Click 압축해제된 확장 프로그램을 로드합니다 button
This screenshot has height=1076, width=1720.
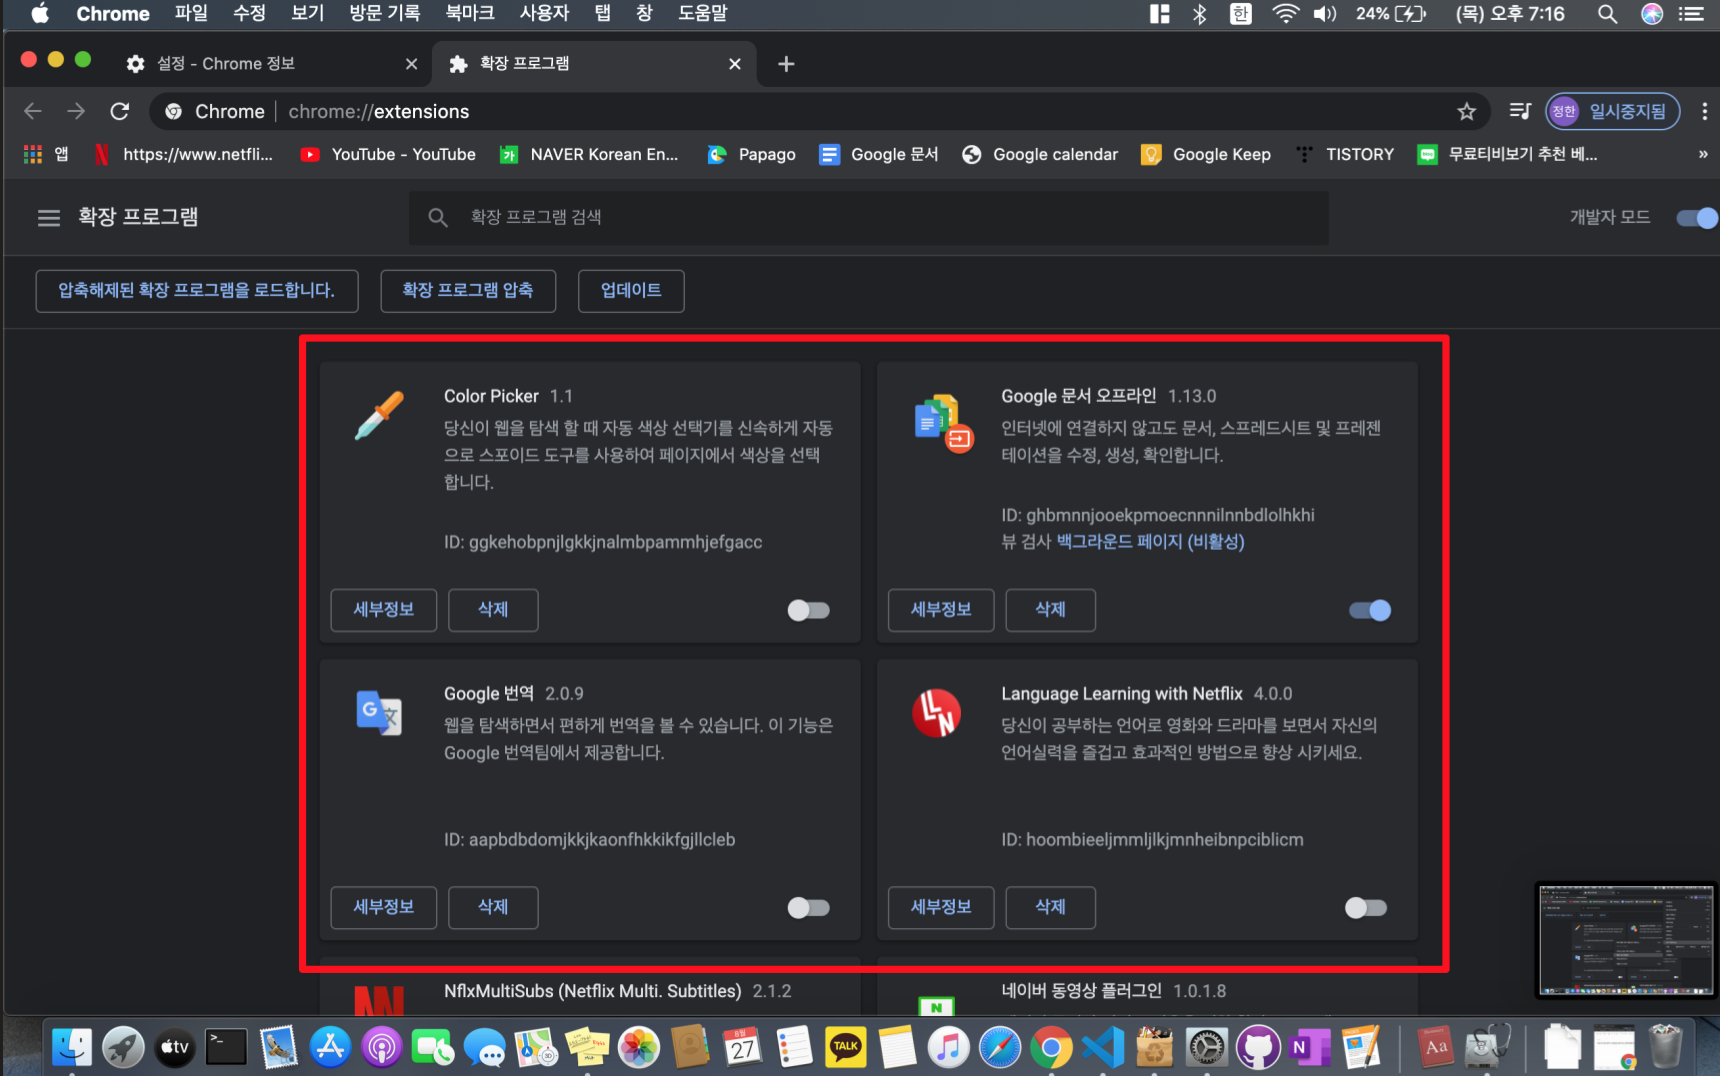(x=197, y=291)
